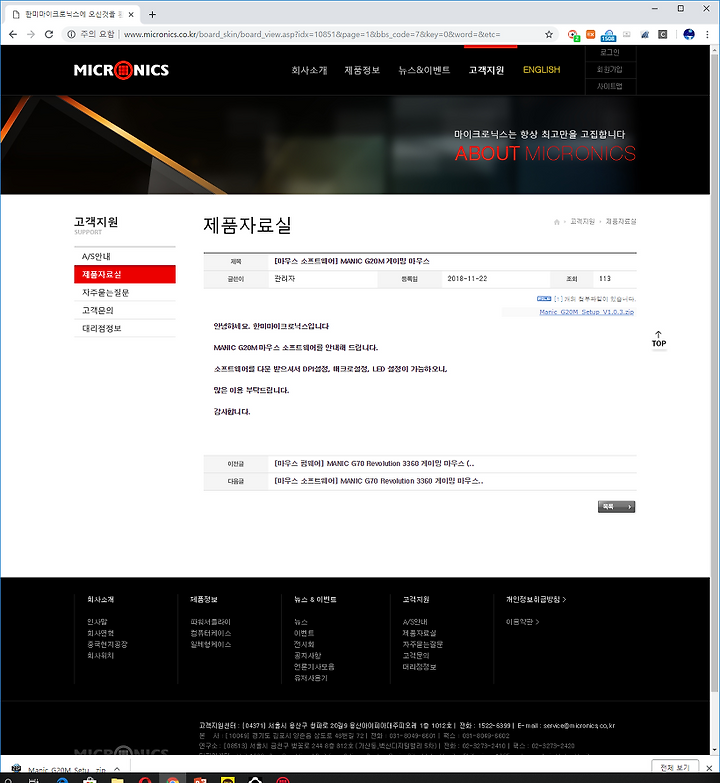The width and height of the screenshot is (720, 783).
Task: Select 제품자료실 in the sidebar
Action: pyautogui.click(x=125, y=275)
